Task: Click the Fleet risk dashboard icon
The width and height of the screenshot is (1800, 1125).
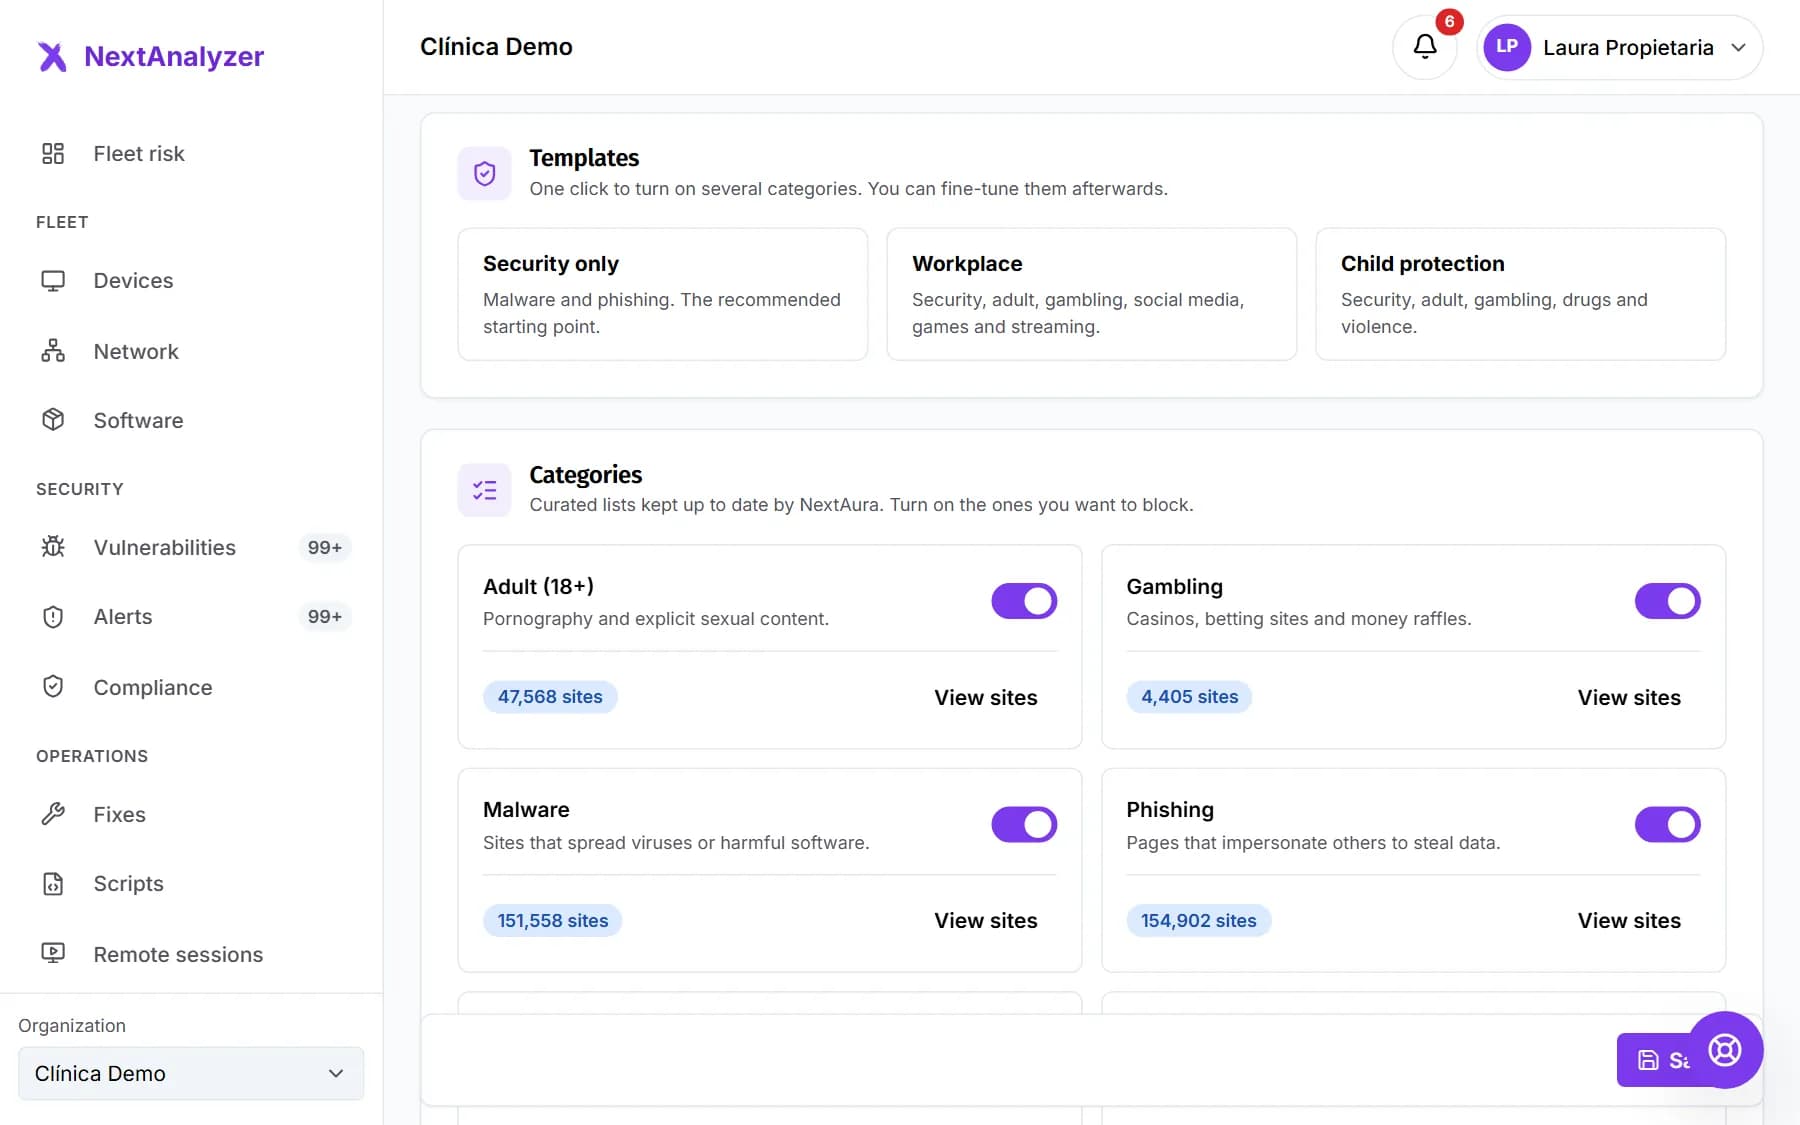Action: tap(53, 153)
